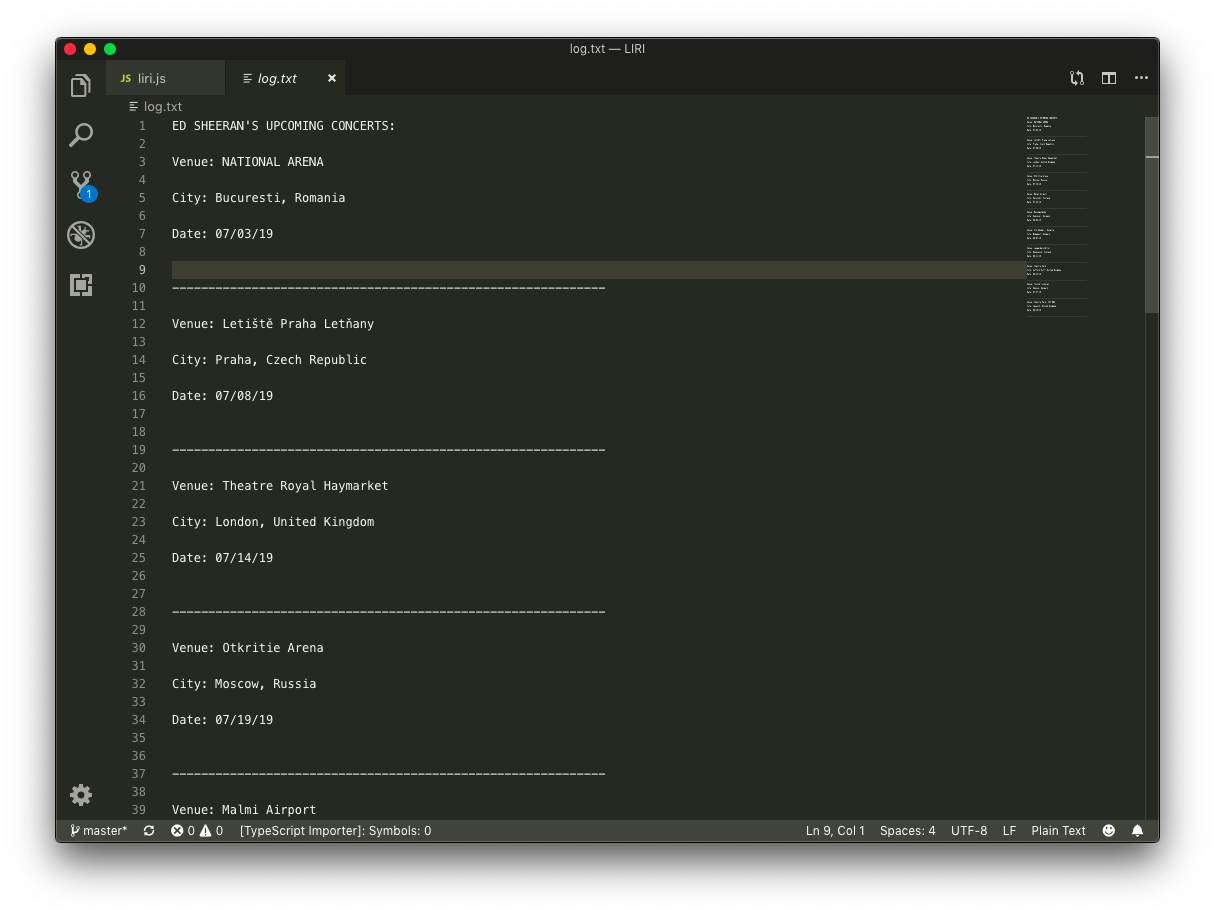This screenshot has height=916, width=1215.
Task: Click the feedback smiley icon
Action: (x=1109, y=831)
